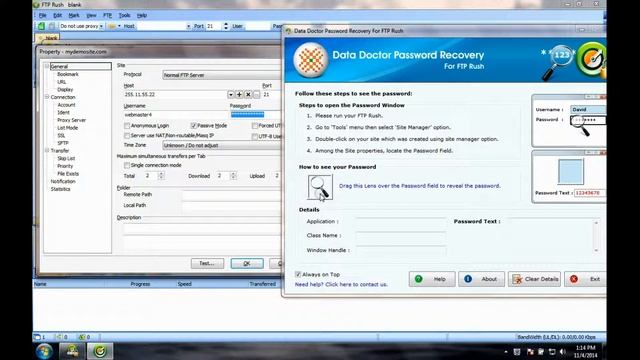This screenshot has width=640, height=360.
Task: Open the Mark menu
Action: click(x=74, y=16)
